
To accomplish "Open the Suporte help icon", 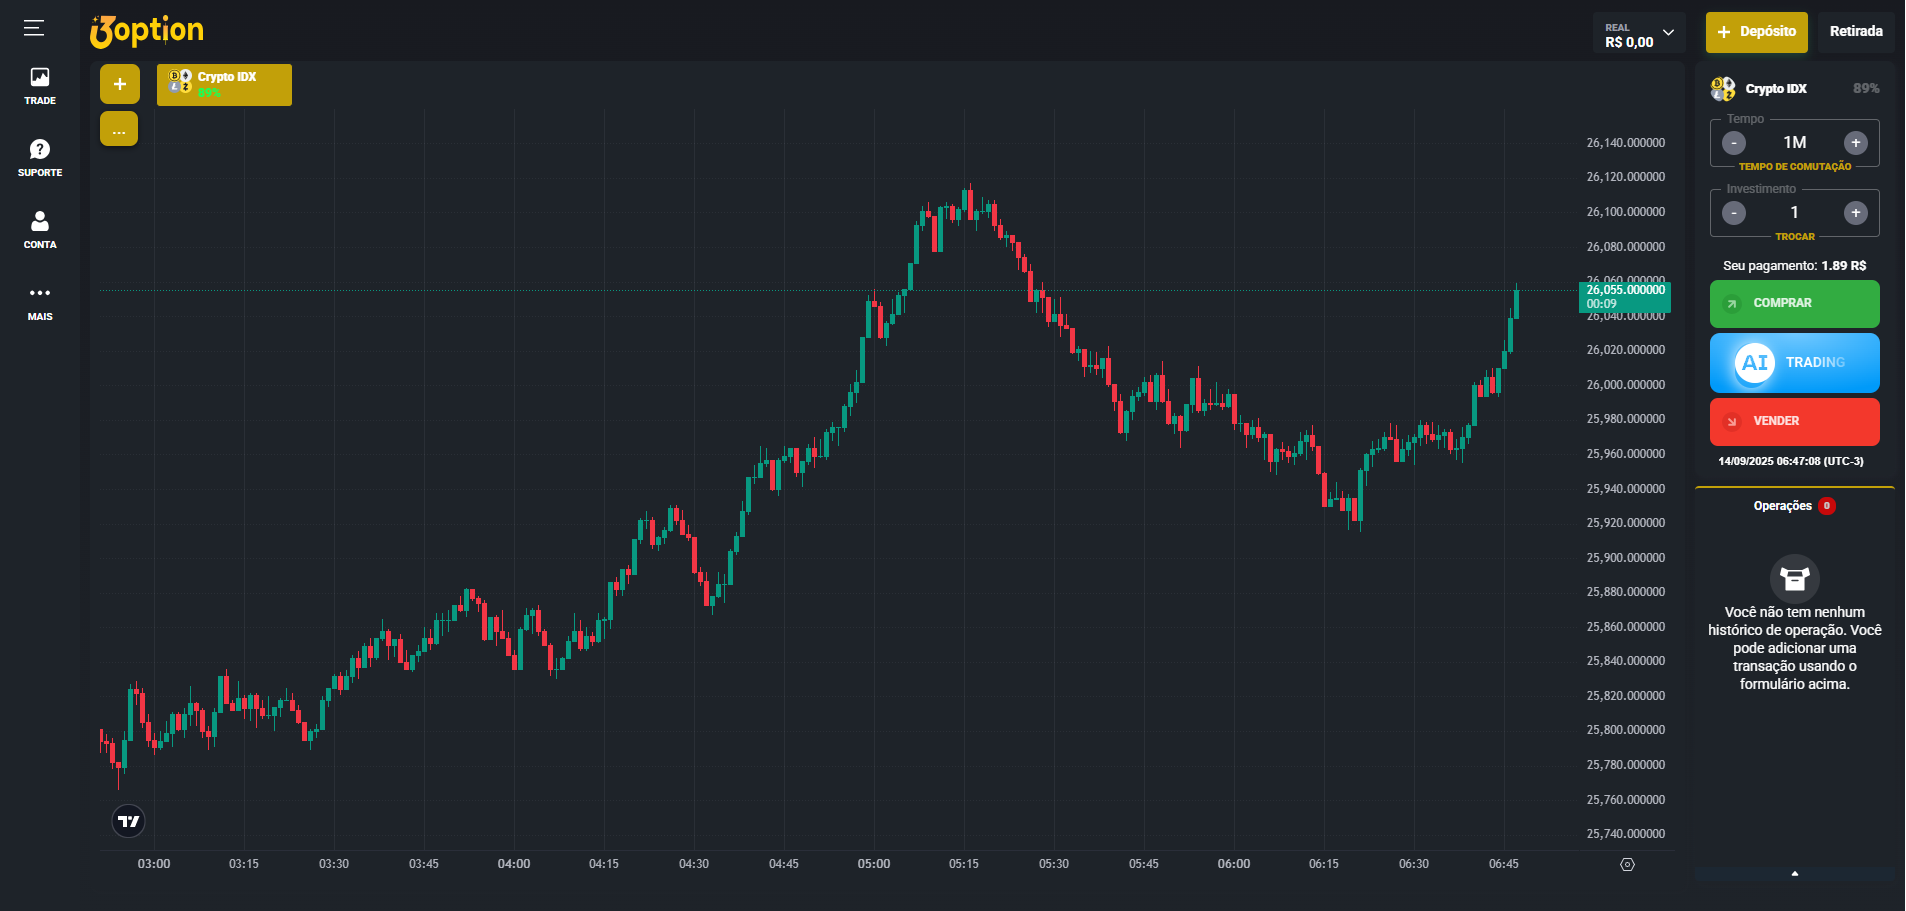I will click(40, 158).
